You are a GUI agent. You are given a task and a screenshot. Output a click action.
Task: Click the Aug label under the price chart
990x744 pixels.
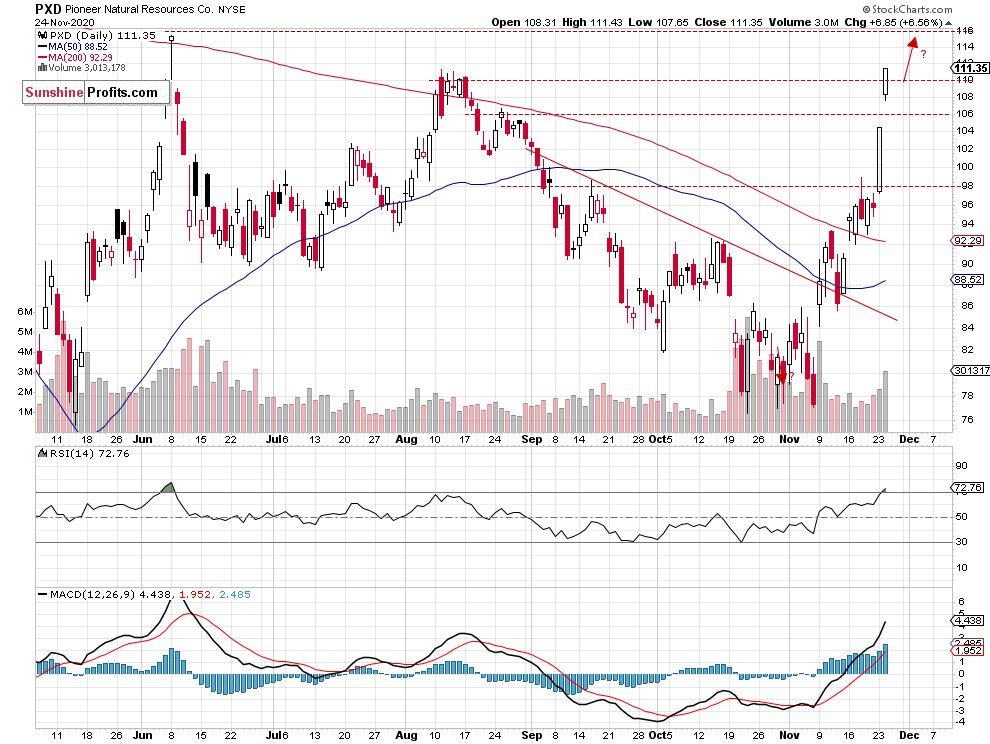406,440
